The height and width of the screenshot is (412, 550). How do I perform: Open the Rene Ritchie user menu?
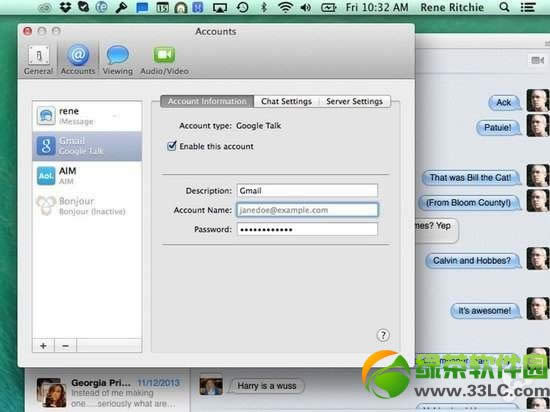point(452,7)
